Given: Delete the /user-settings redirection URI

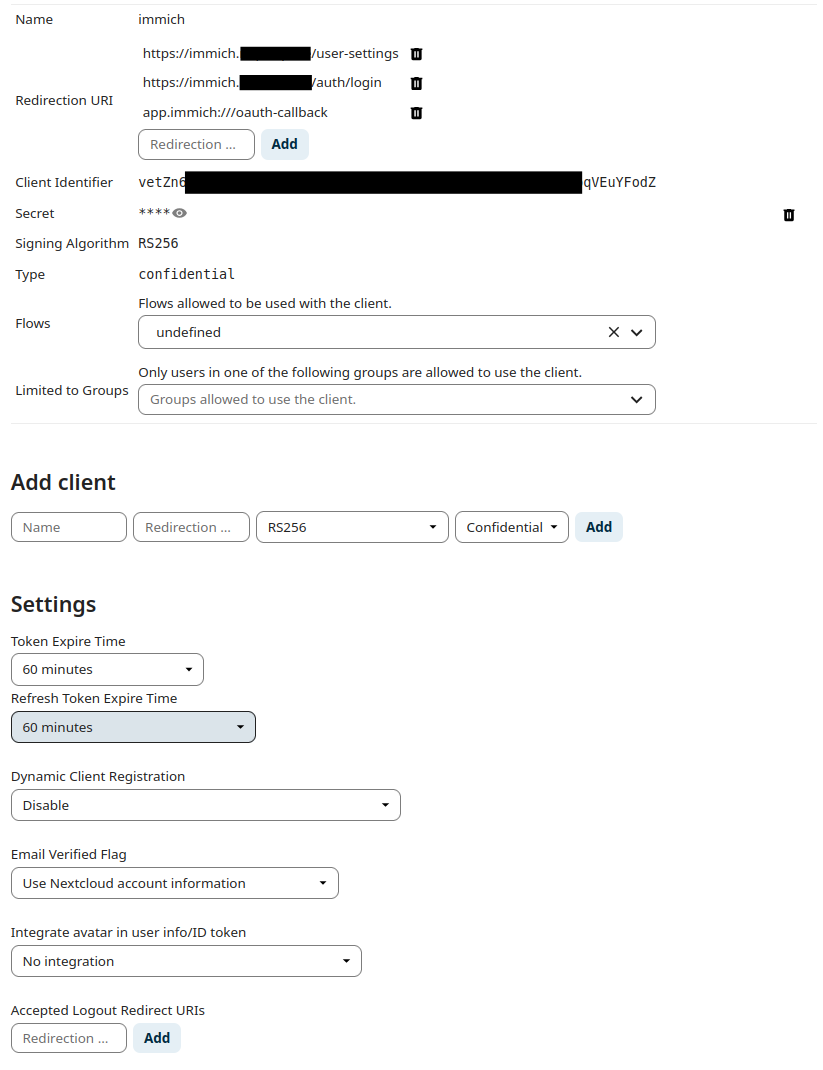Looking at the screenshot, I should tap(417, 54).
